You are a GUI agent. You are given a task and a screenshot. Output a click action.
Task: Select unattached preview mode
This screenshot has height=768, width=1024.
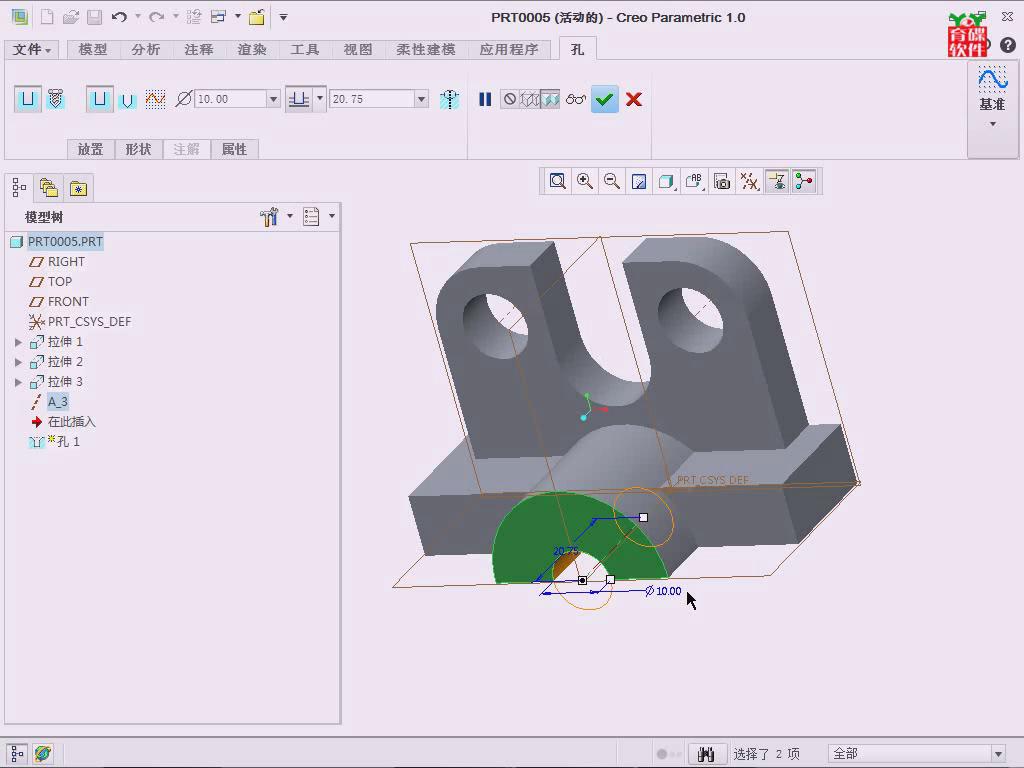point(530,99)
